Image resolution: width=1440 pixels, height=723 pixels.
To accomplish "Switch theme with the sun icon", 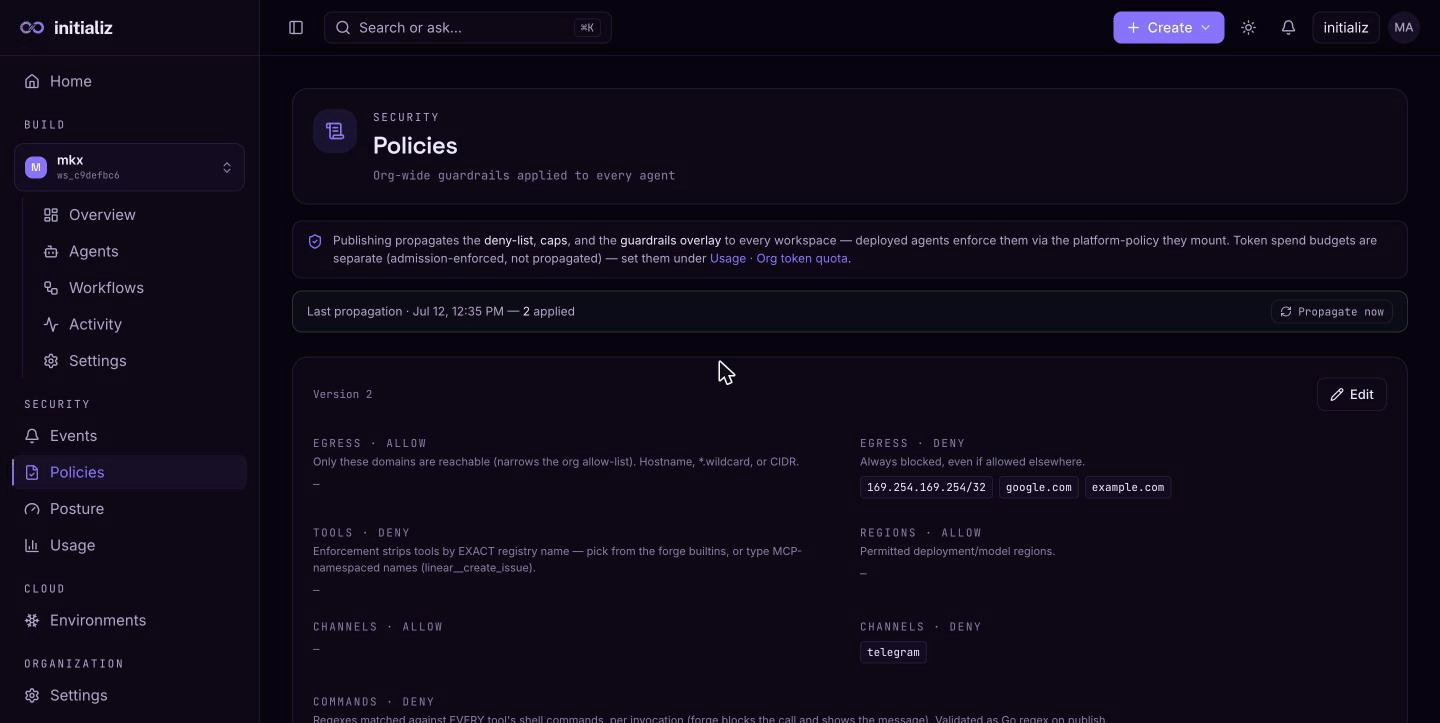I will 1248,28.
